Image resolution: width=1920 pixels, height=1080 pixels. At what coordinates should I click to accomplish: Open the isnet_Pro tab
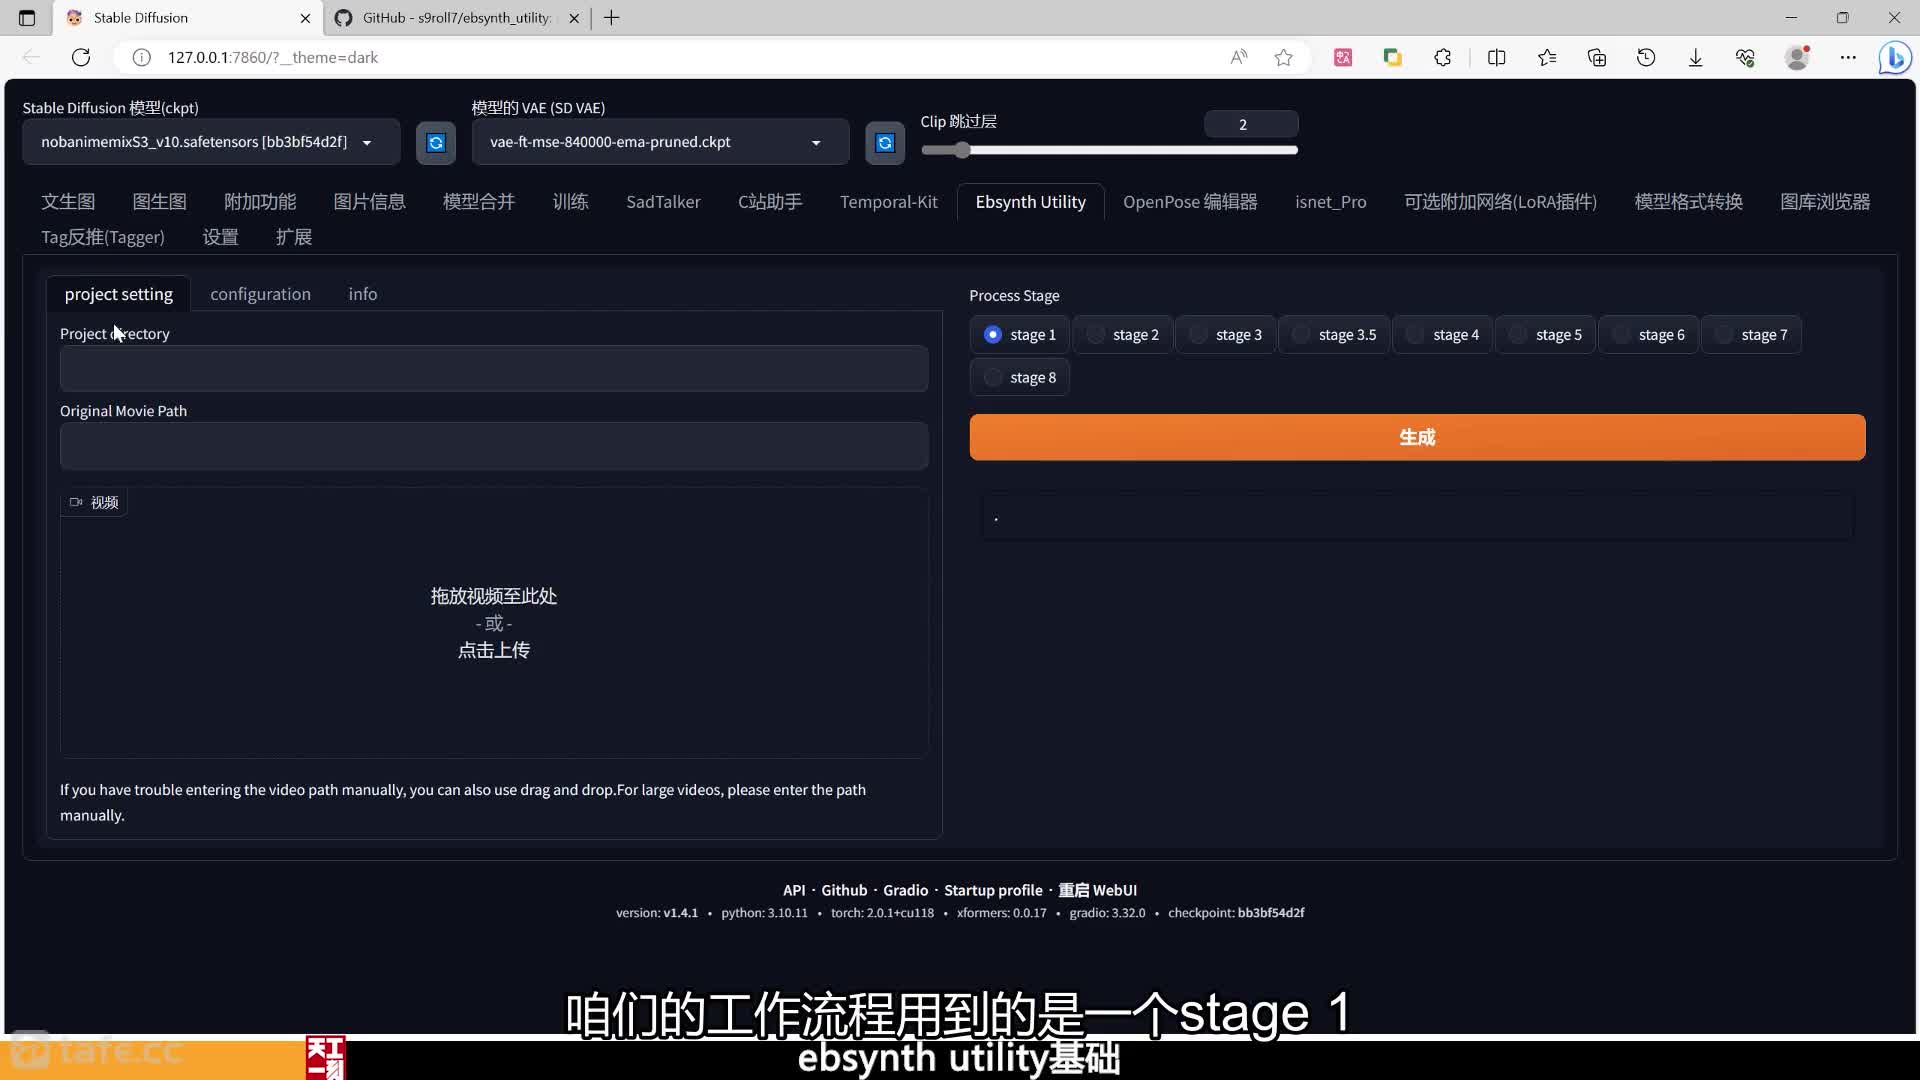(1331, 201)
